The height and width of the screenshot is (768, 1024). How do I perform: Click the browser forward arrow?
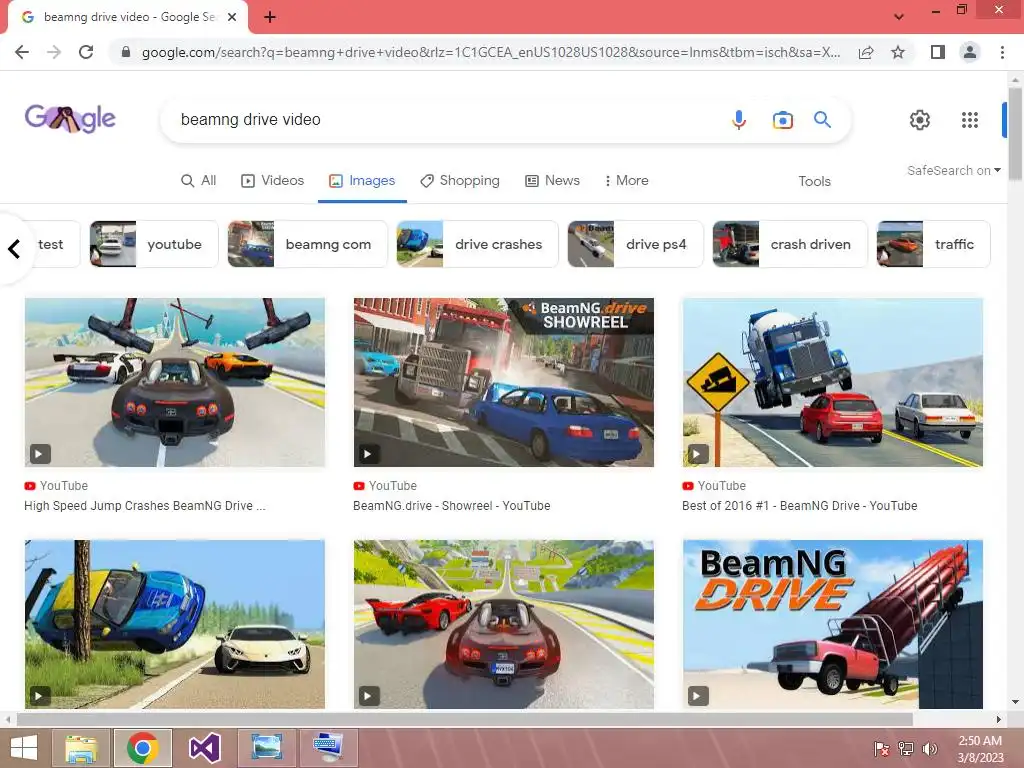(54, 52)
